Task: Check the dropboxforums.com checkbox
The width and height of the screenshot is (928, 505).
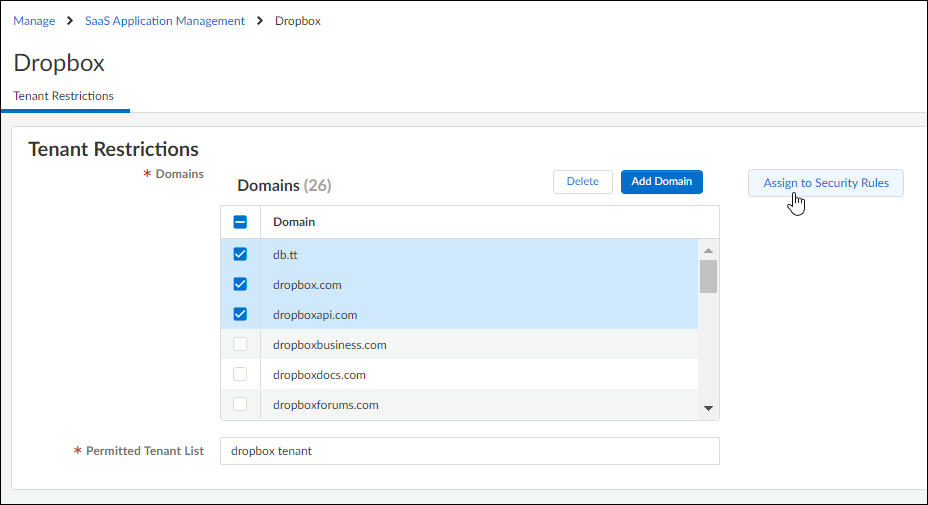Action: pos(240,404)
